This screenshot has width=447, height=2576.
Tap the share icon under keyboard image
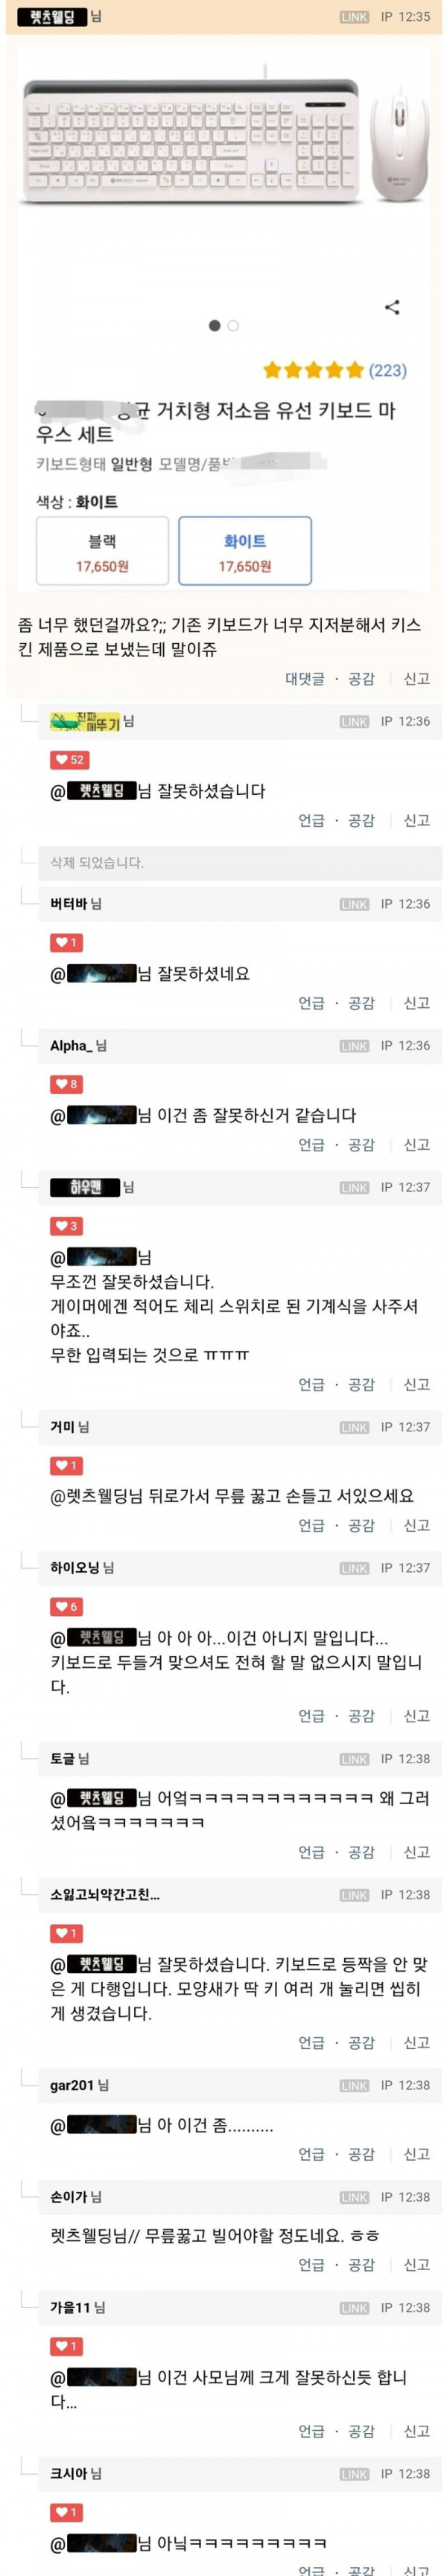point(392,307)
